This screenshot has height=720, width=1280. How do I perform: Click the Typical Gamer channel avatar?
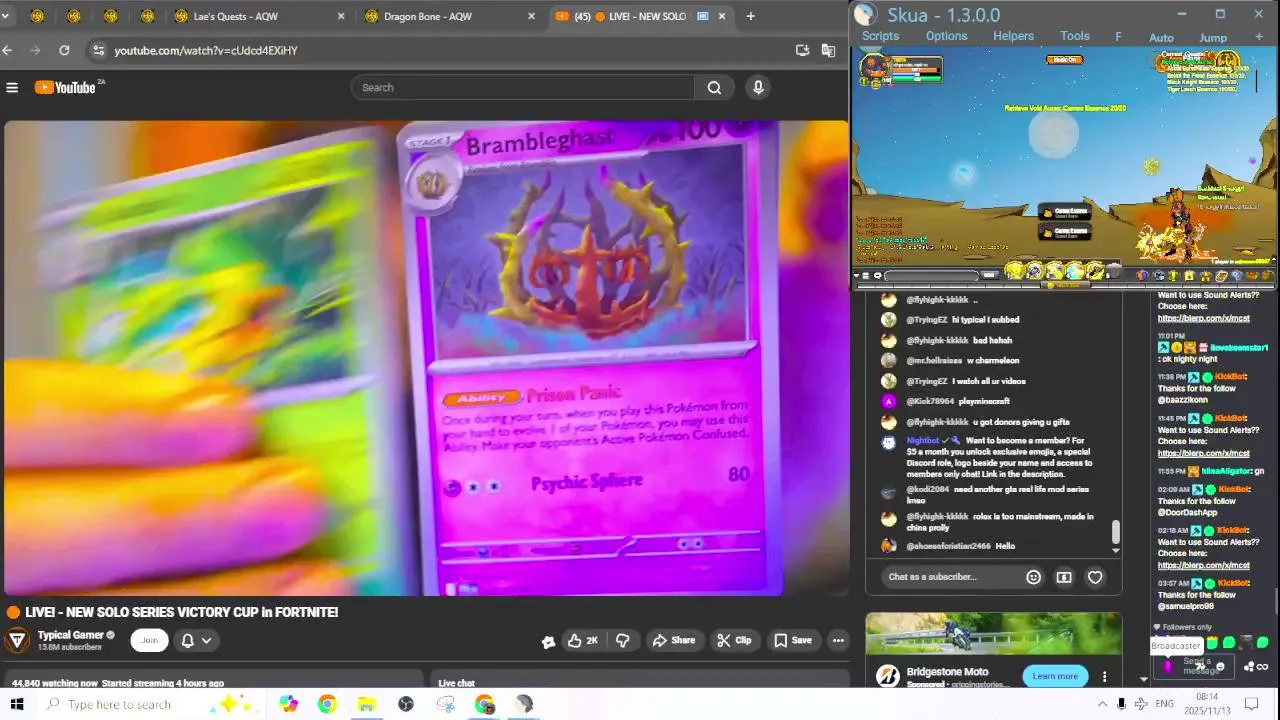(x=17, y=640)
